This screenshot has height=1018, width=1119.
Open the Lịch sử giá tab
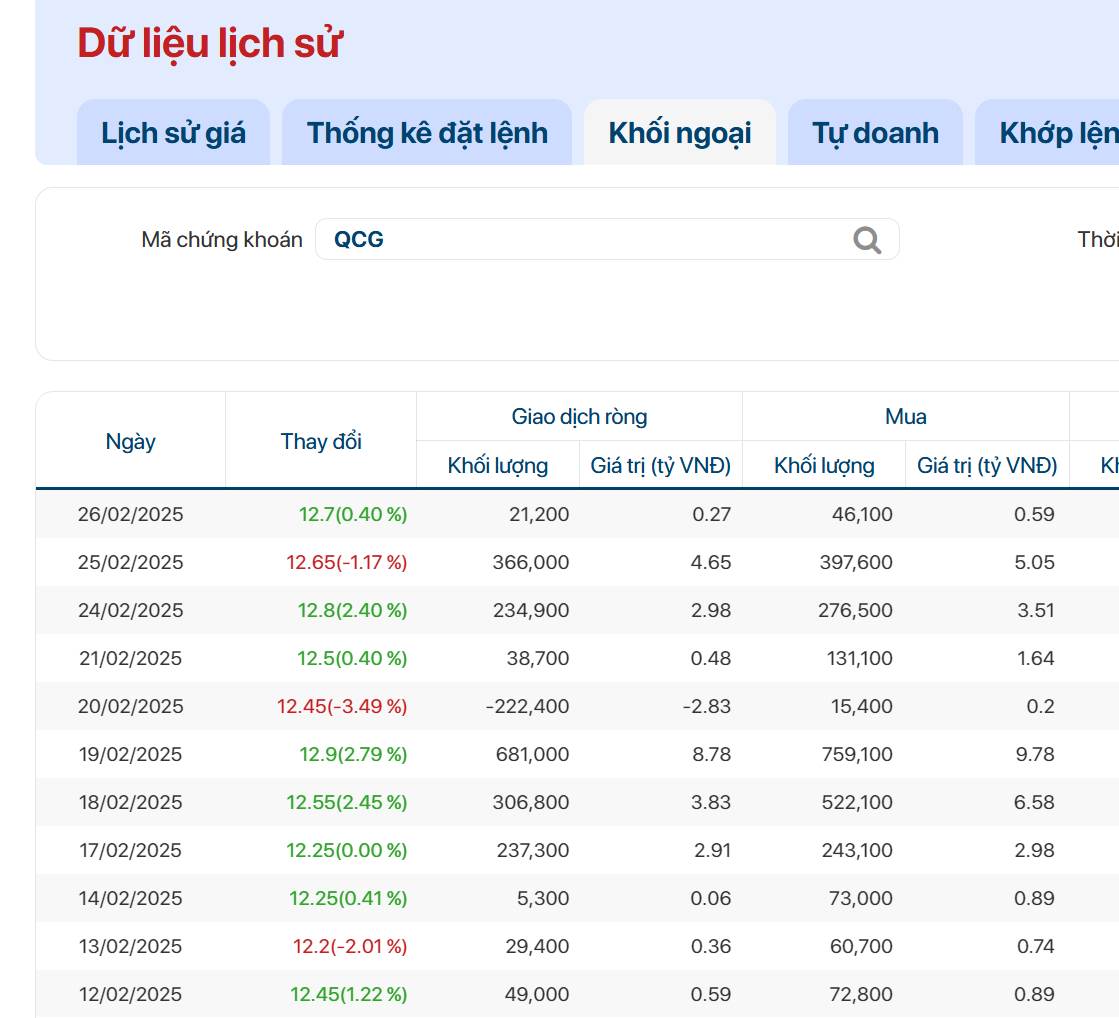[173, 133]
